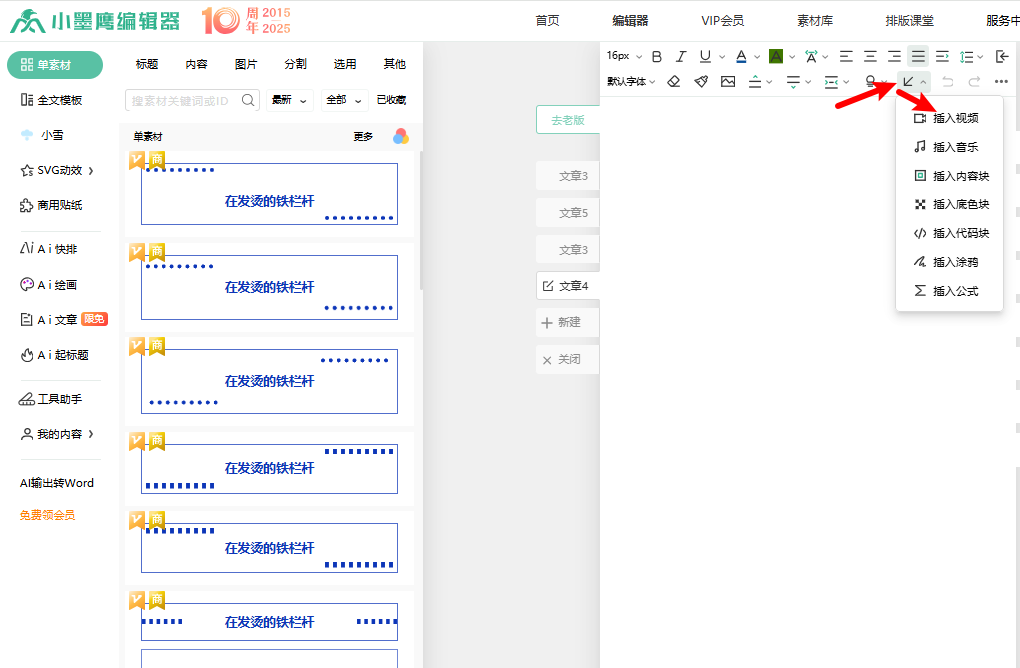This screenshot has height=668, width=1020.
Task: Choose 插入视频 from the insert menu
Action: click(x=955, y=118)
